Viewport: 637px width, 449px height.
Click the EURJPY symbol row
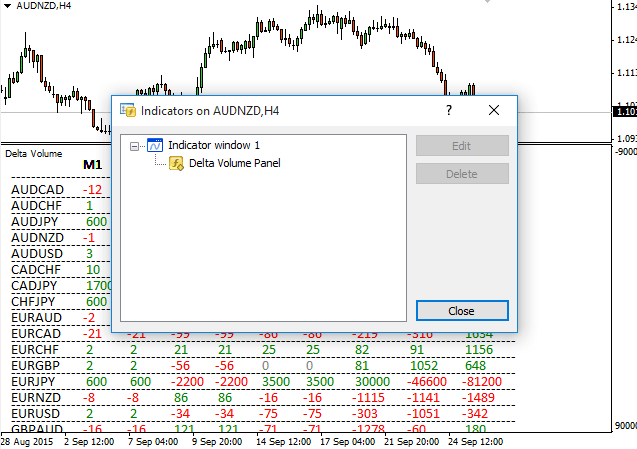coord(36,381)
